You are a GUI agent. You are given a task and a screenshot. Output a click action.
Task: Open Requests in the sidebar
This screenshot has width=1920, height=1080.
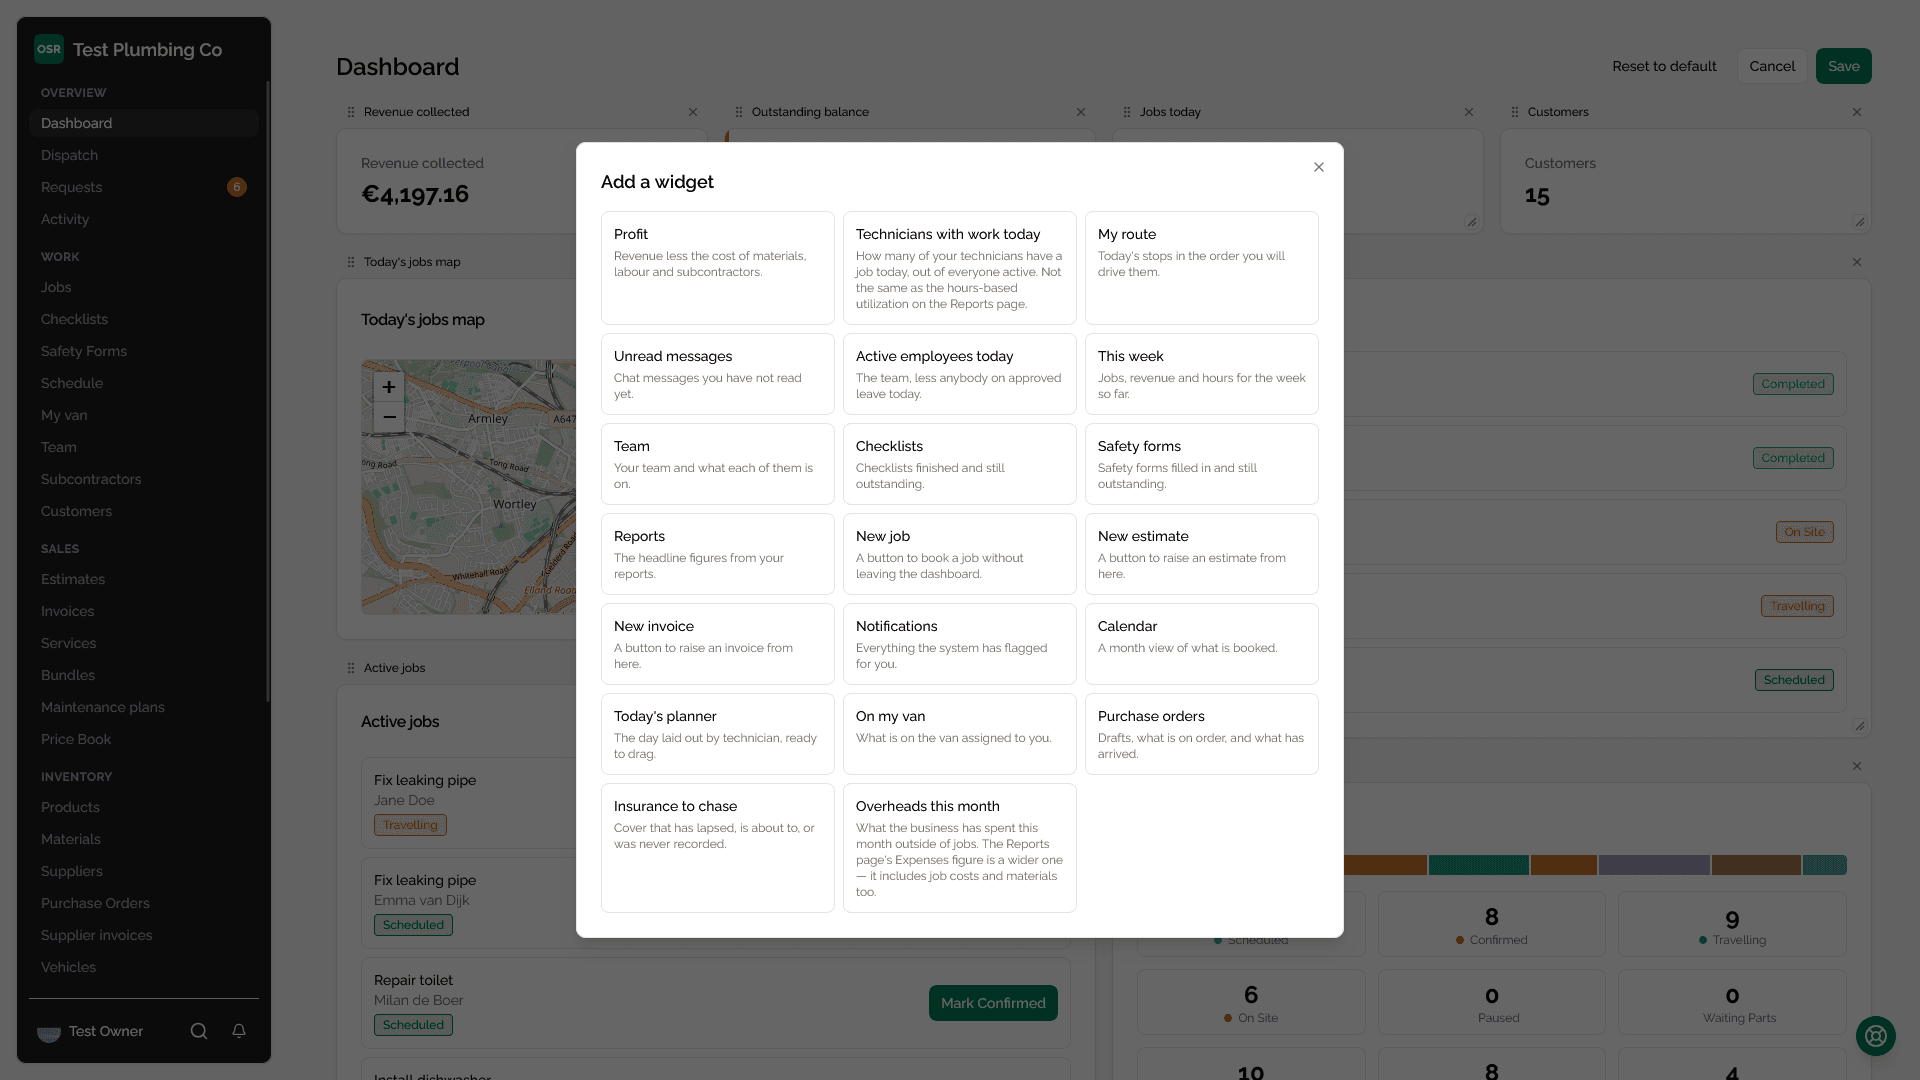click(144, 187)
